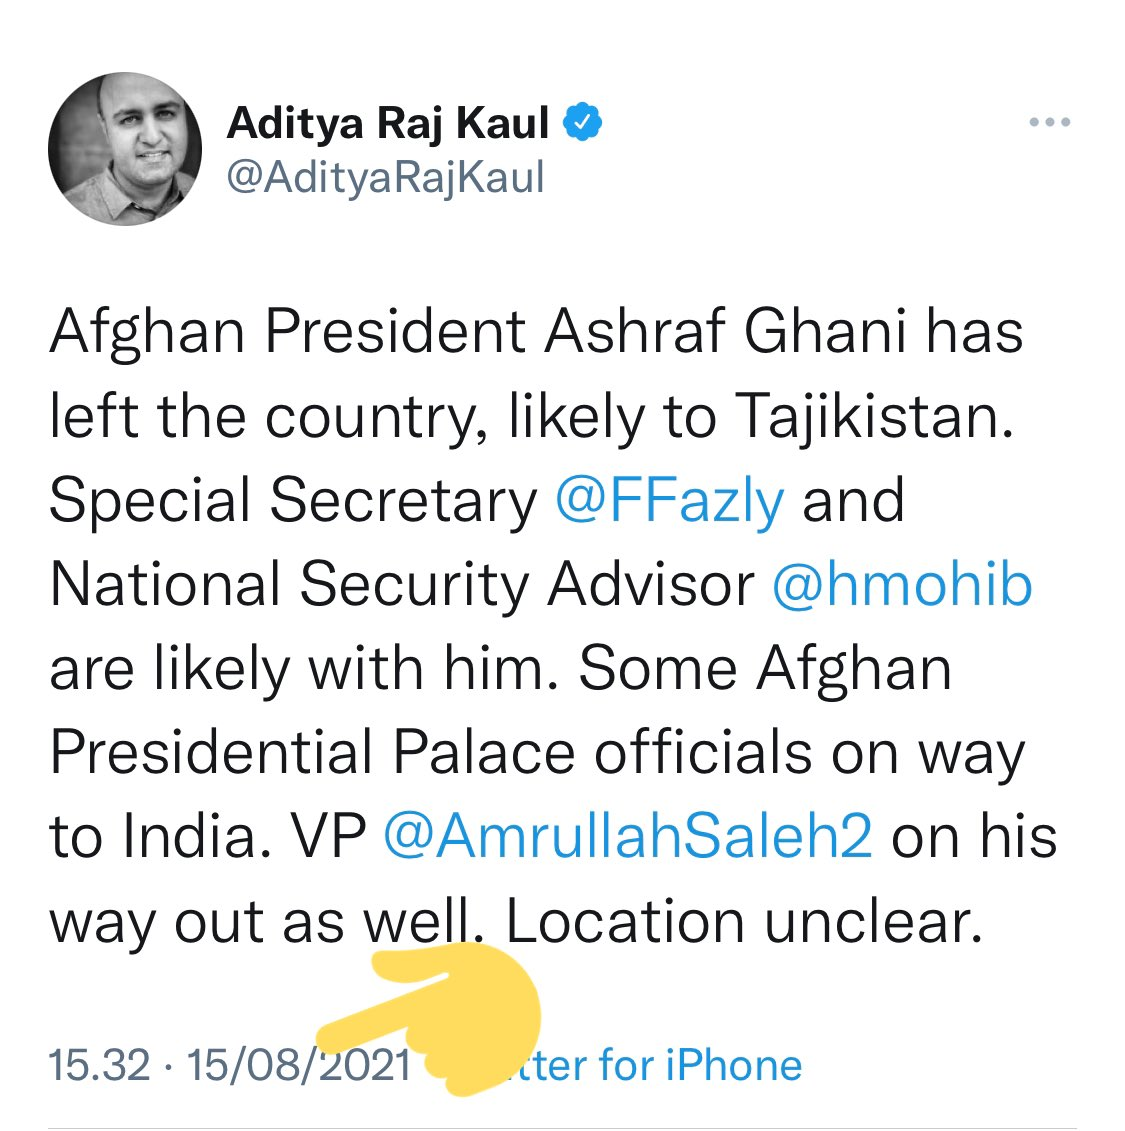Open the @AmrullahSaleh2 mention link
This screenshot has width=1125, height=1131.
(627, 837)
